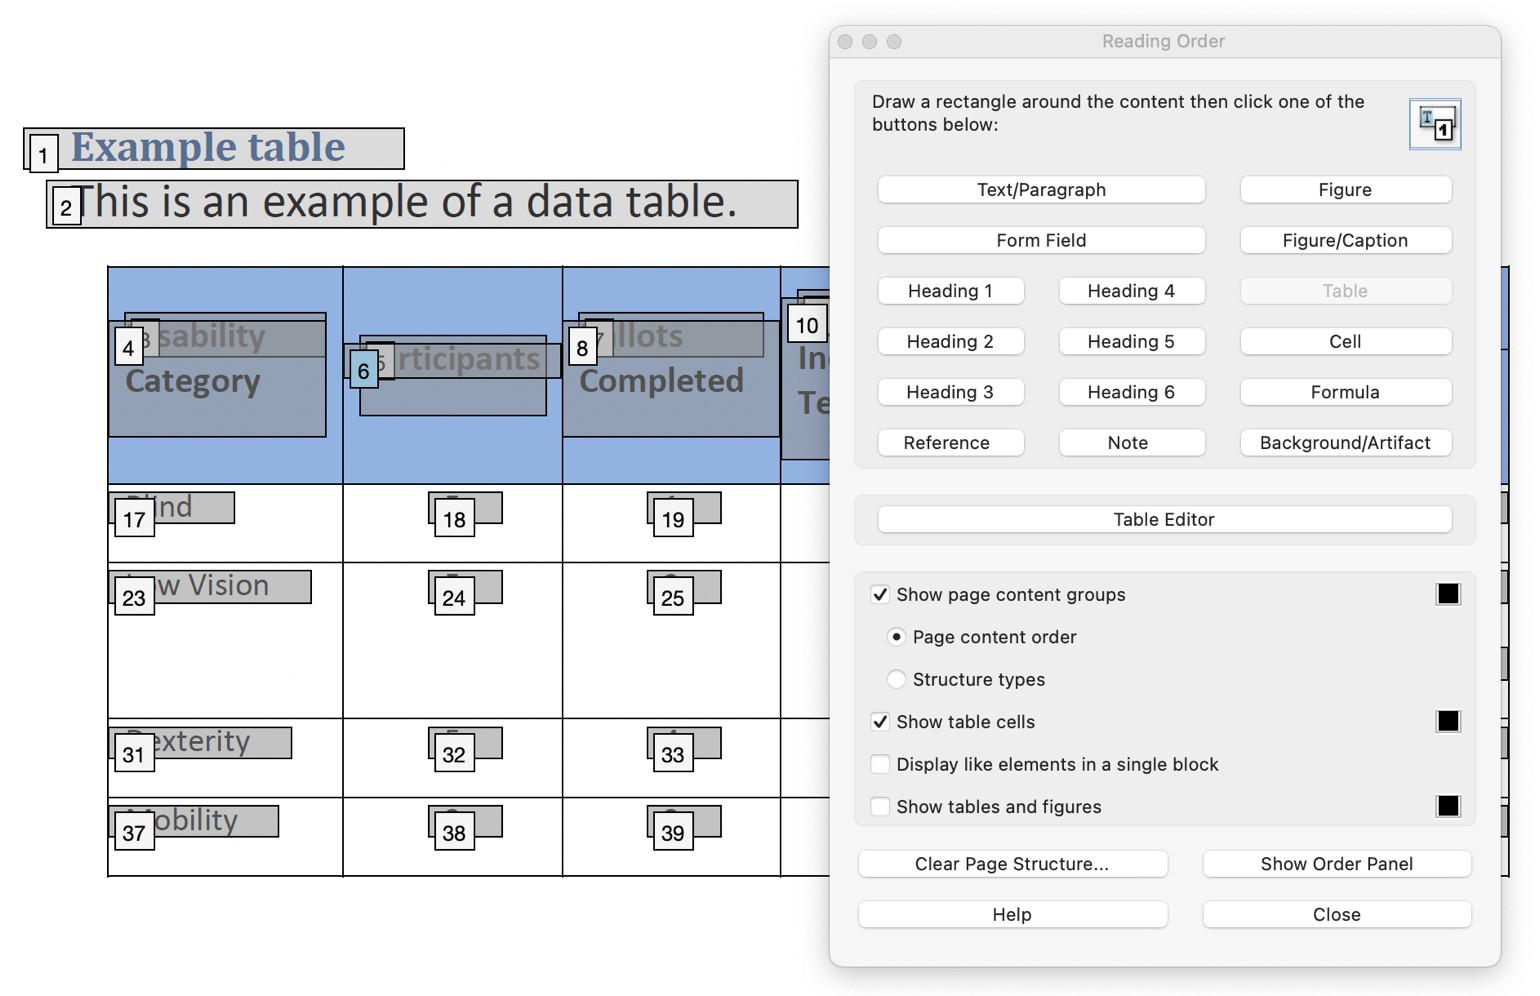Image resolution: width=1540 pixels, height=996 pixels.
Task: Open the Show Order Panel
Action: click(x=1337, y=863)
